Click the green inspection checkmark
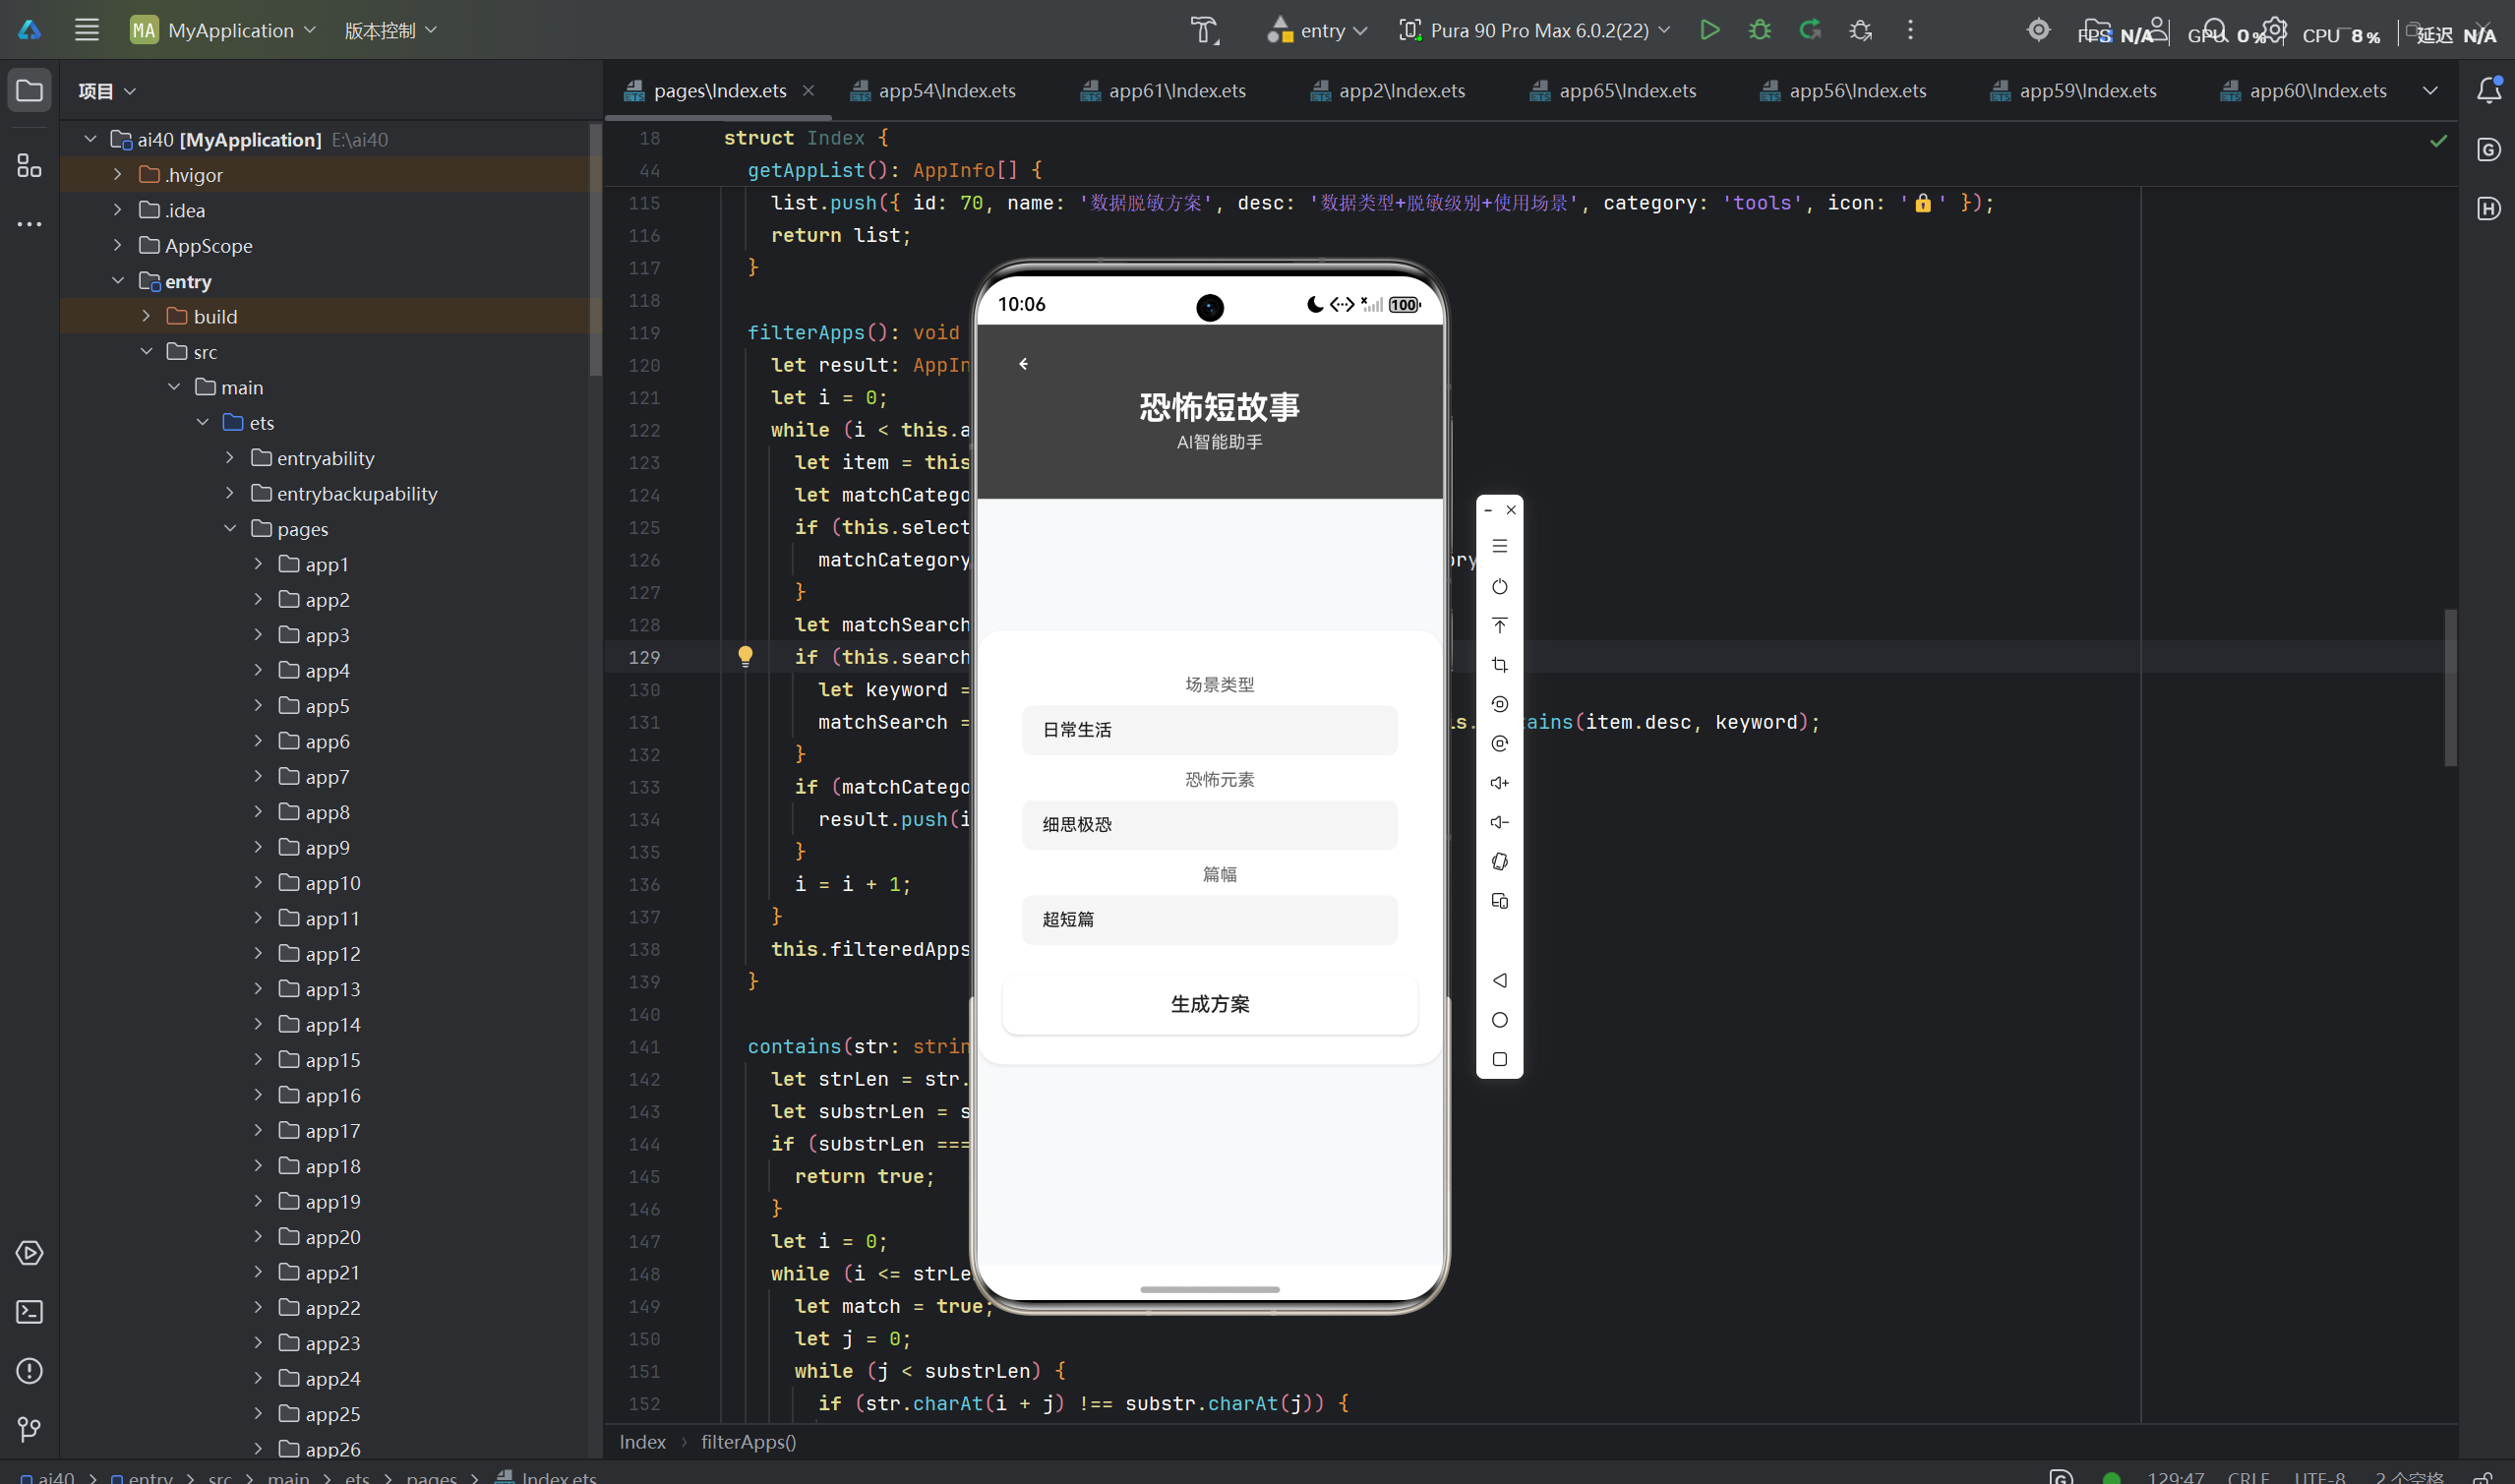The height and width of the screenshot is (1484, 2515). (2439, 140)
